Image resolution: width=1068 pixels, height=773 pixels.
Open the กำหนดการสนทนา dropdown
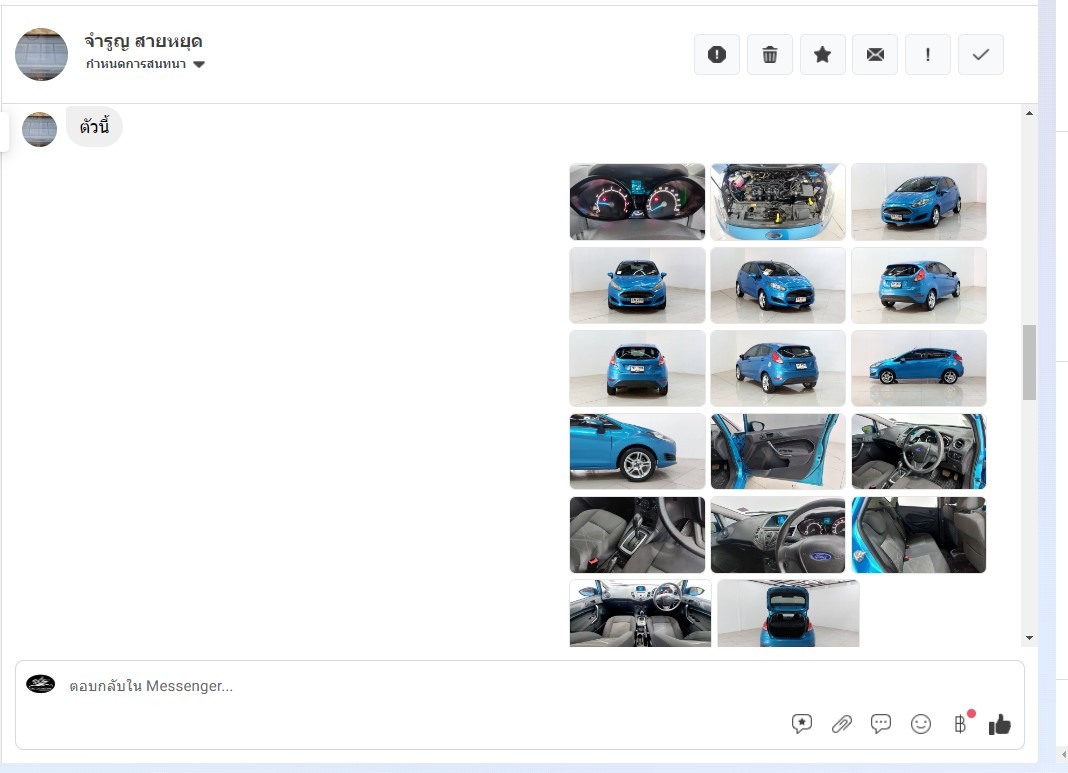coord(145,64)
